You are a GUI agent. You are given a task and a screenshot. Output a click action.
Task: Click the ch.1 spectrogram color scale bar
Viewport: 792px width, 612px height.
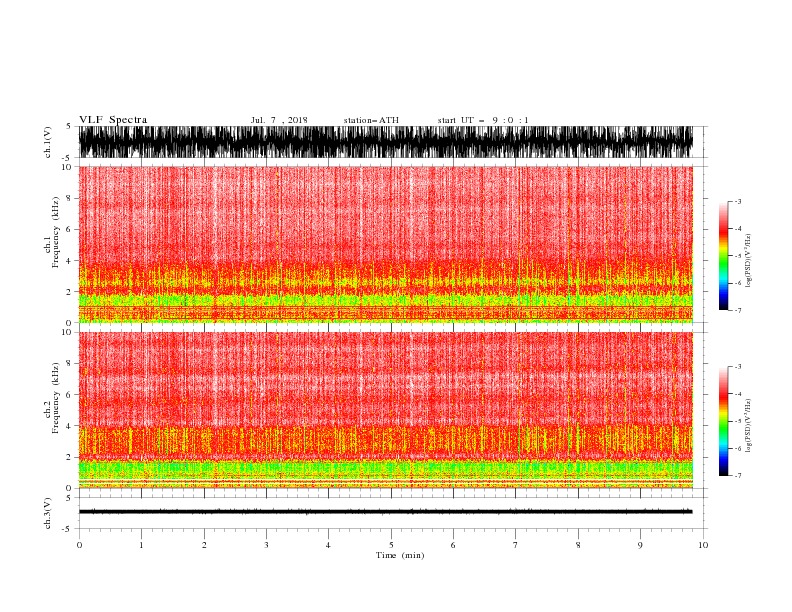723,256
